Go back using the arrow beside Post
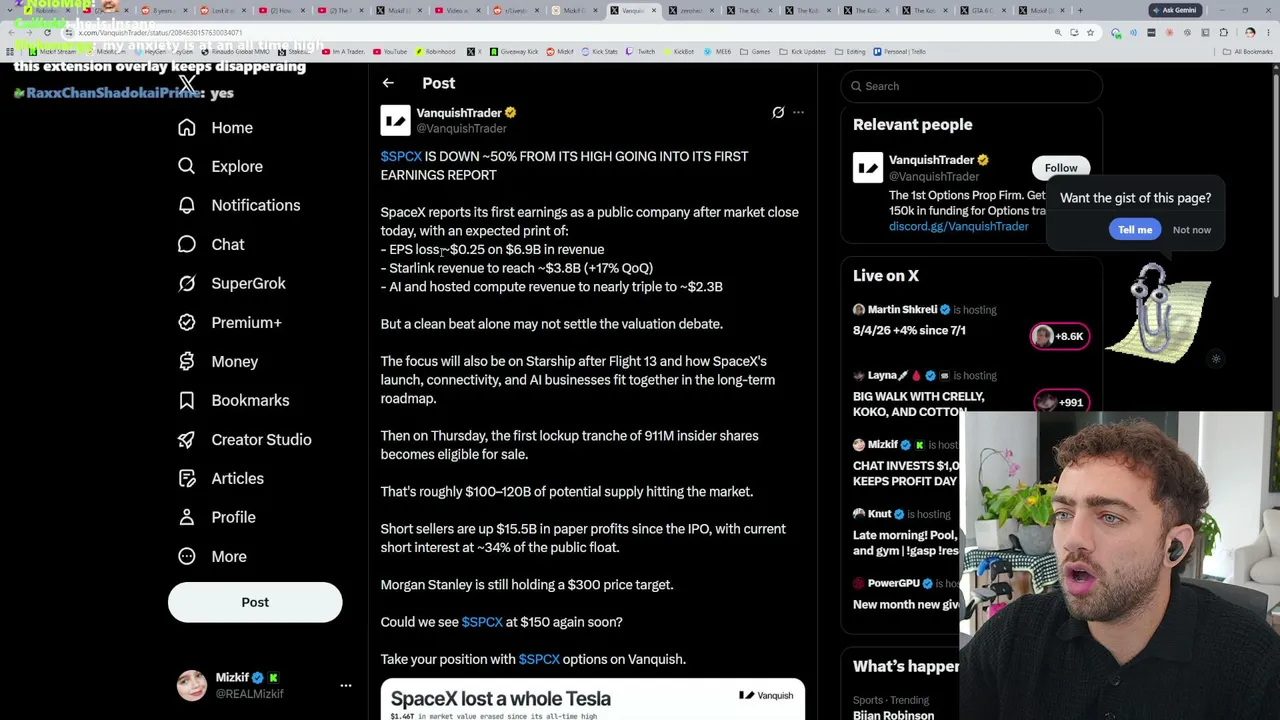The width and height of the screenshot is (1280, 720). click(x=388, y=84)
